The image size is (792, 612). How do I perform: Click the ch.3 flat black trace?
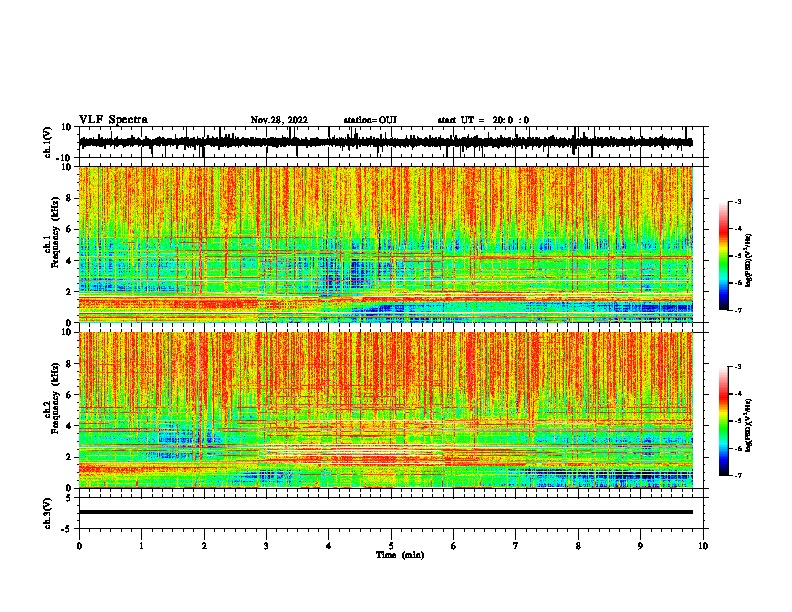coord(386,512)
